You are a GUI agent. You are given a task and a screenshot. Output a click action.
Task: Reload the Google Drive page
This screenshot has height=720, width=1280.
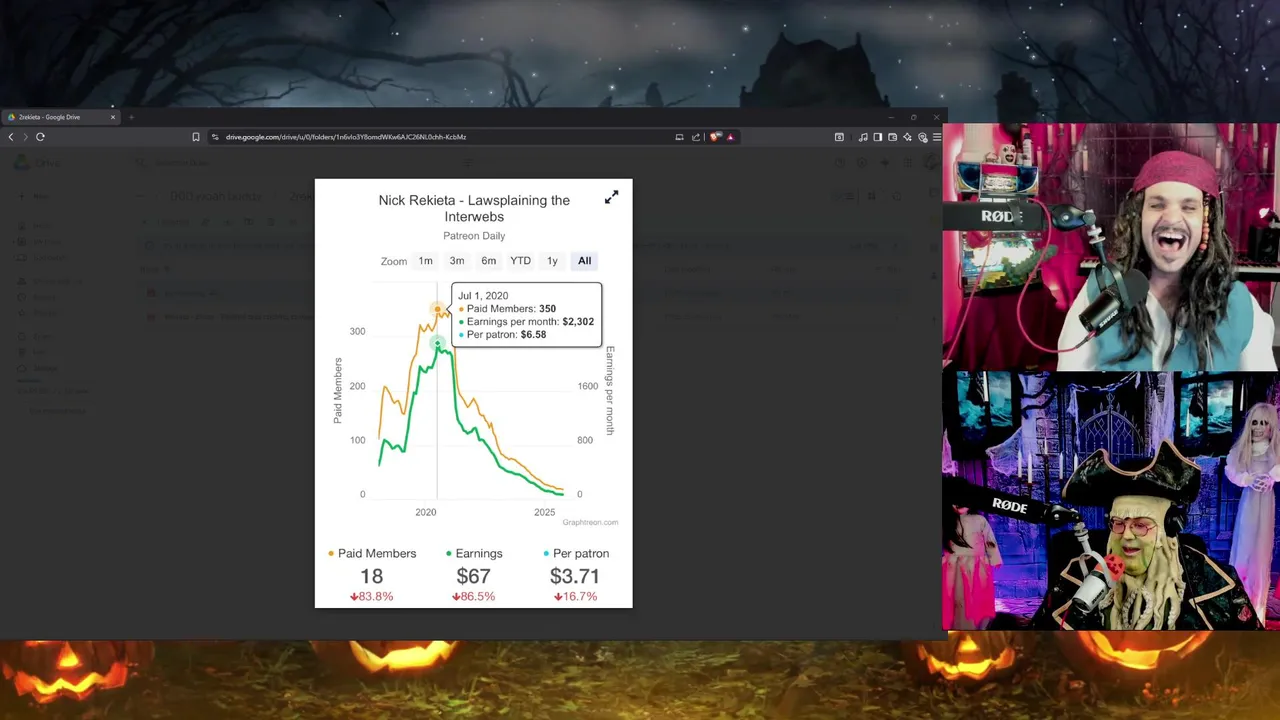tap(40, 137)
